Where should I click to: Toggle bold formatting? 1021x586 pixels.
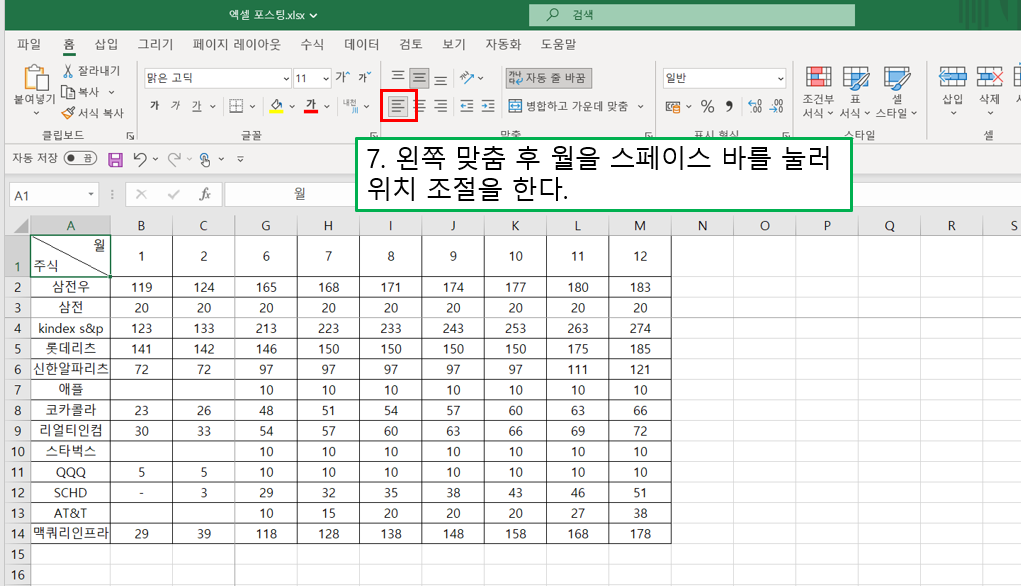(x=154, y=105)
